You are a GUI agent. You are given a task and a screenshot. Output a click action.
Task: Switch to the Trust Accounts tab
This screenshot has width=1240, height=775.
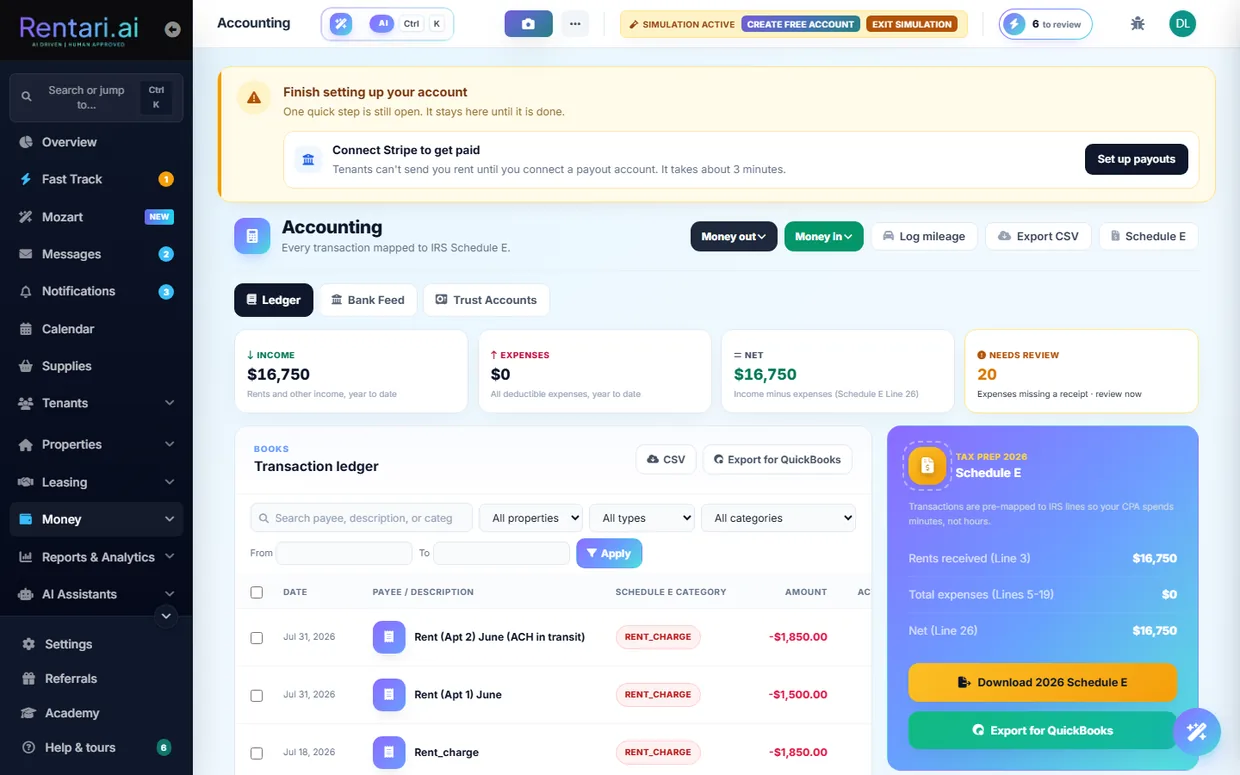(x=486, y=300)
